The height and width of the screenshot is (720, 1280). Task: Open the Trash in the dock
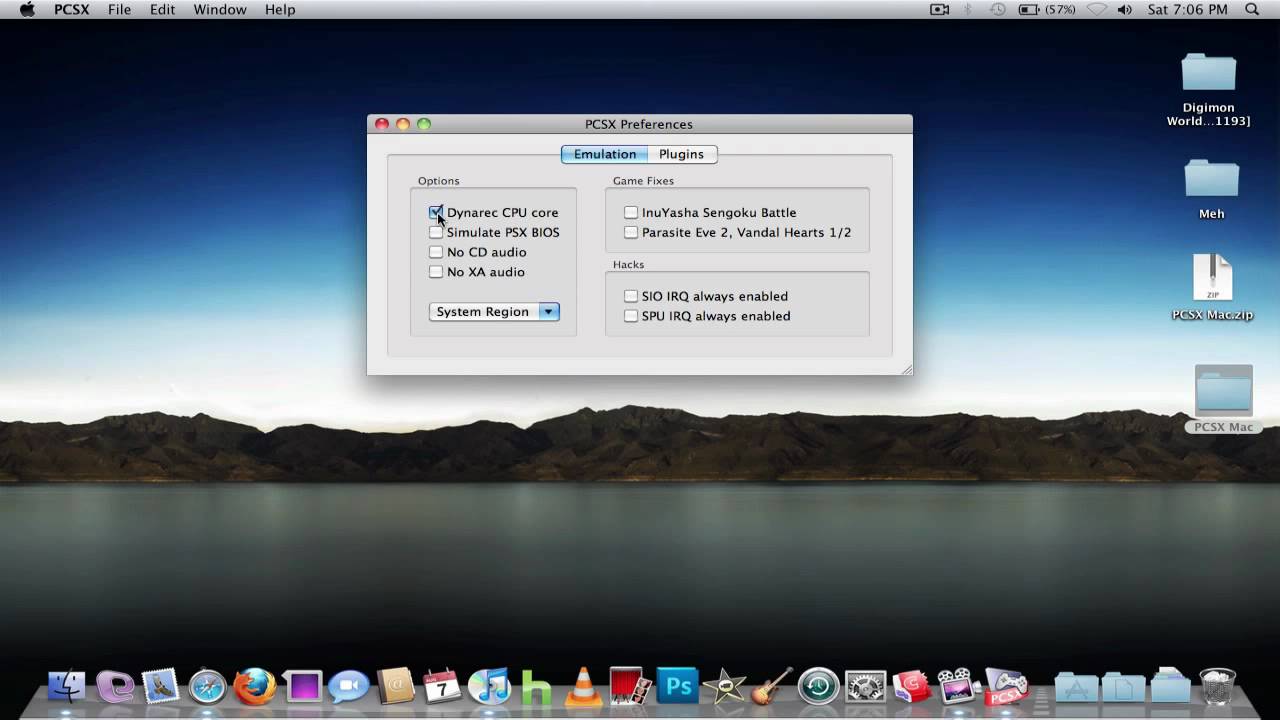click(x=1217, y=686)
